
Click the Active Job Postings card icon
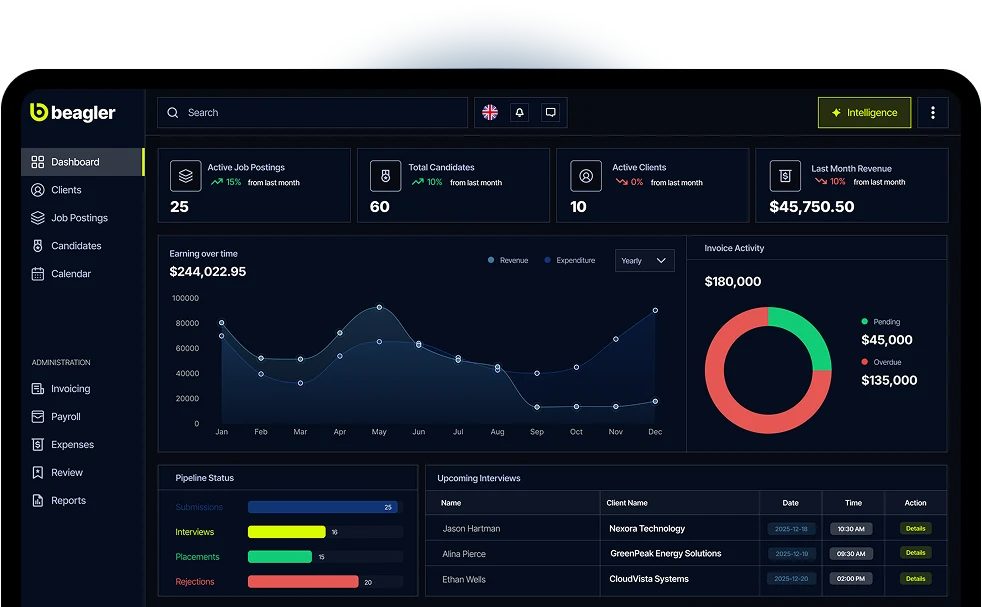tap(185, 176)
